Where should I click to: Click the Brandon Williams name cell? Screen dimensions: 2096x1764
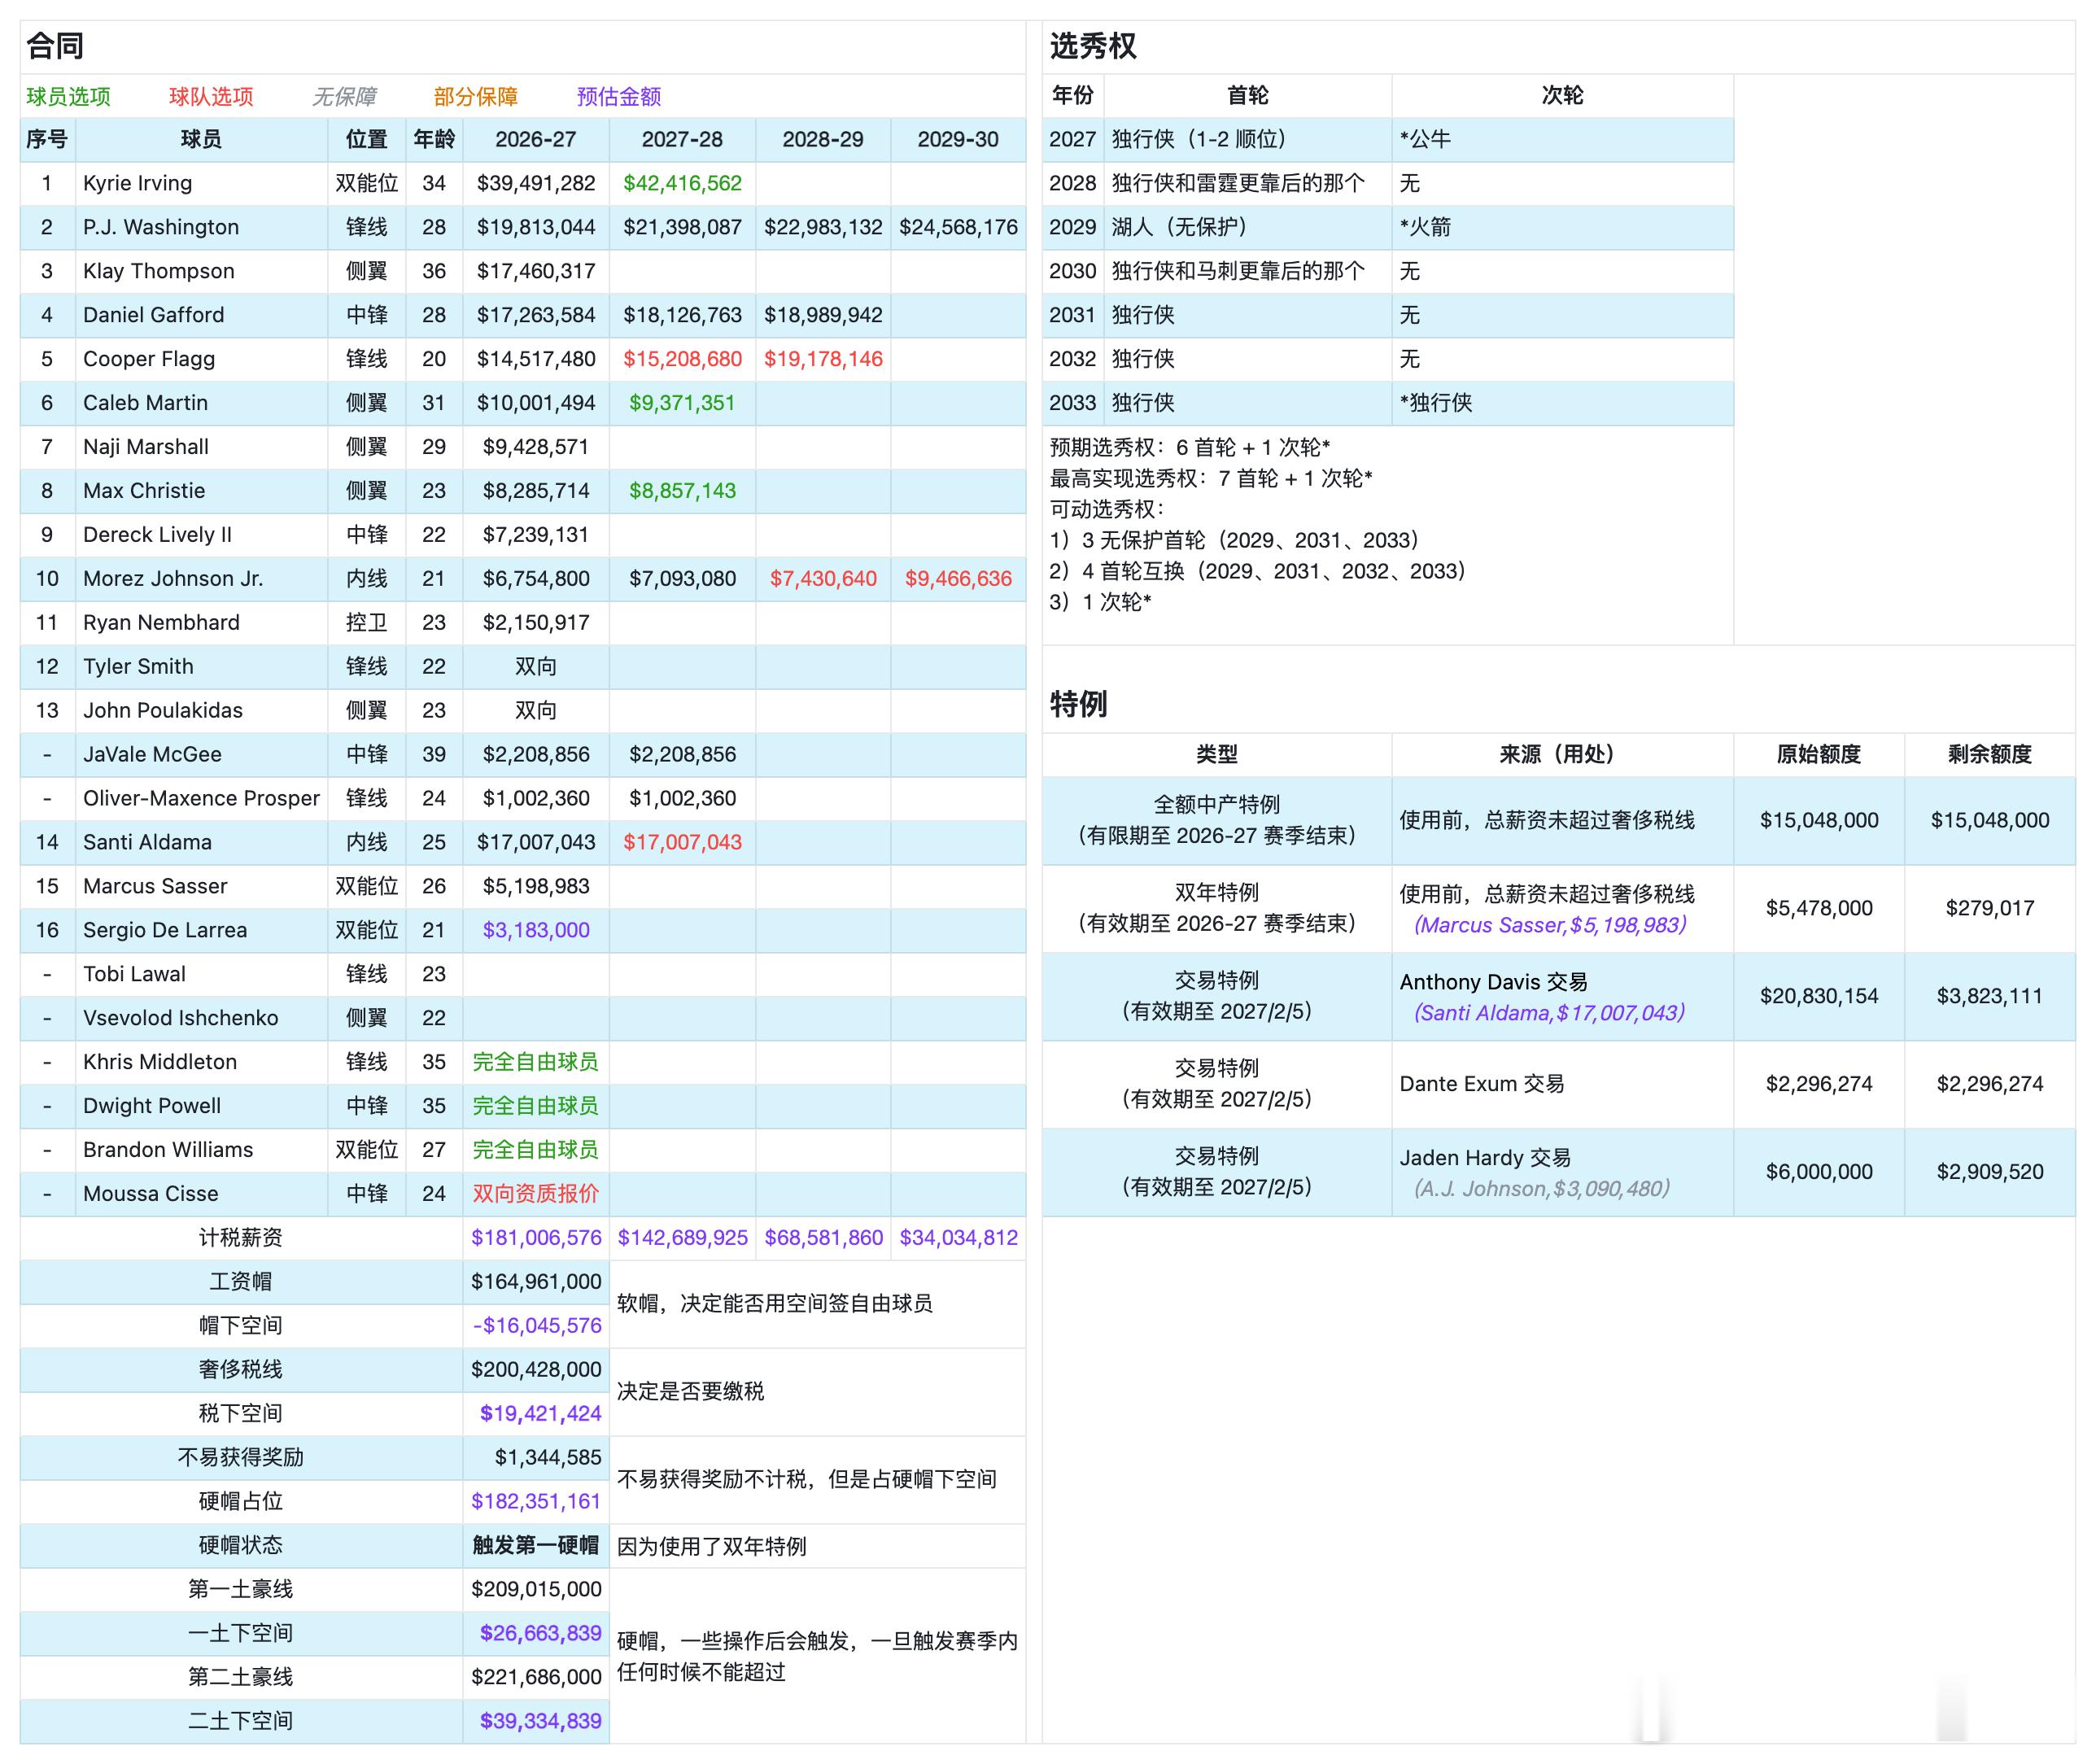coord(201,1150)
